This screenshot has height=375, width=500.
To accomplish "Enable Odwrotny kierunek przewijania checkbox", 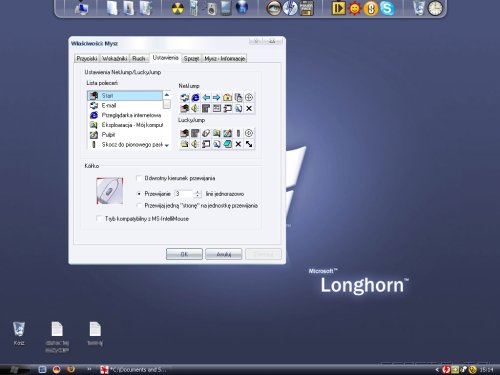I will click(139, 178).
